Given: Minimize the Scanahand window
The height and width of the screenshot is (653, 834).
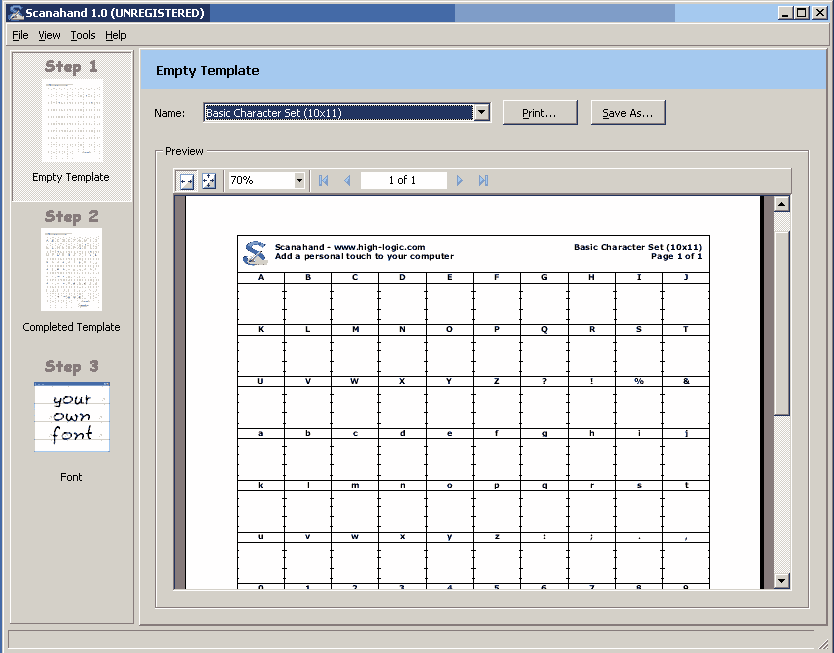Looking at the screenshot, I should (785, 13).
